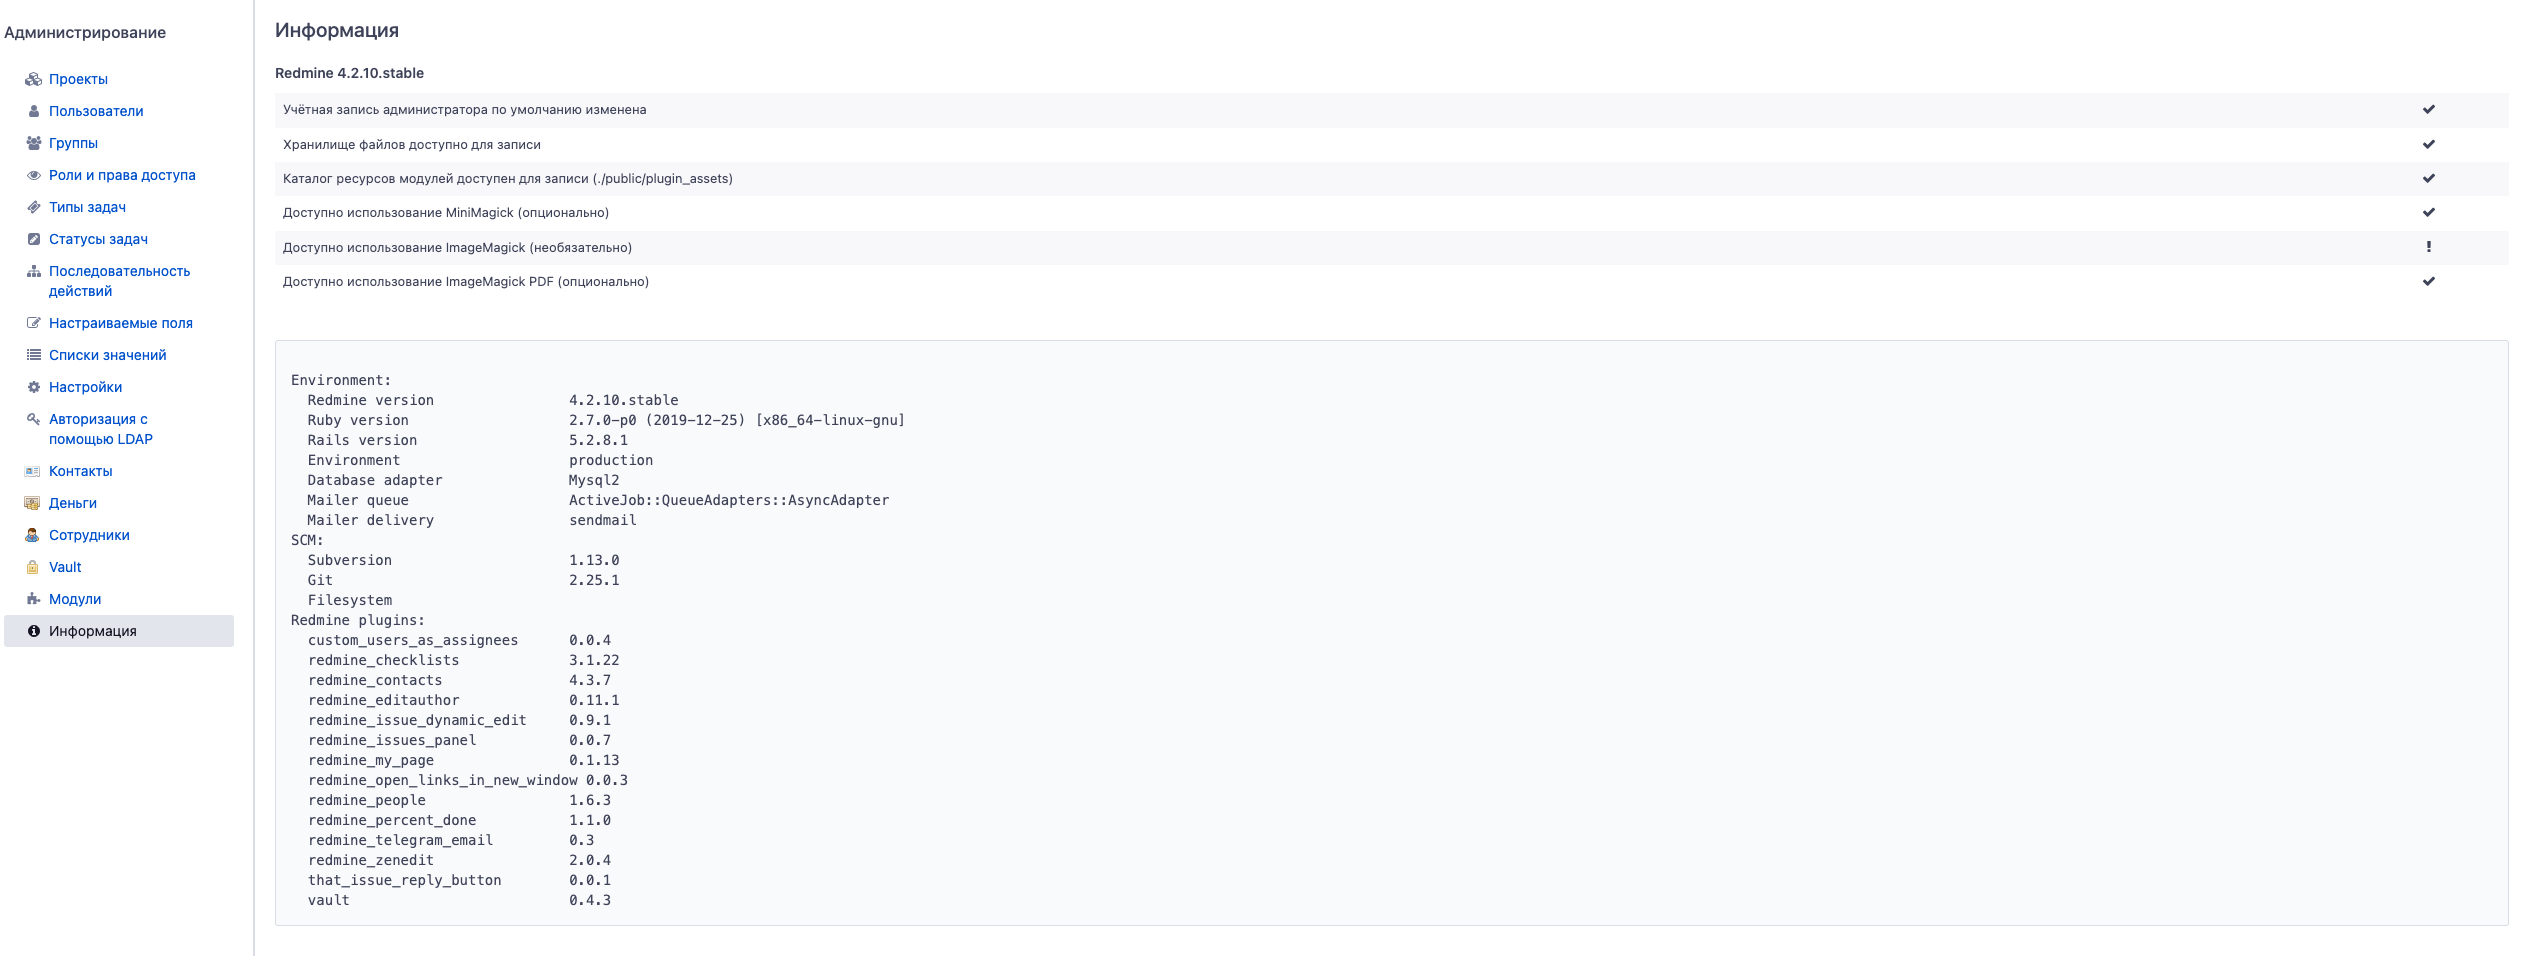Click the Vault lock icon

(33, 567)
